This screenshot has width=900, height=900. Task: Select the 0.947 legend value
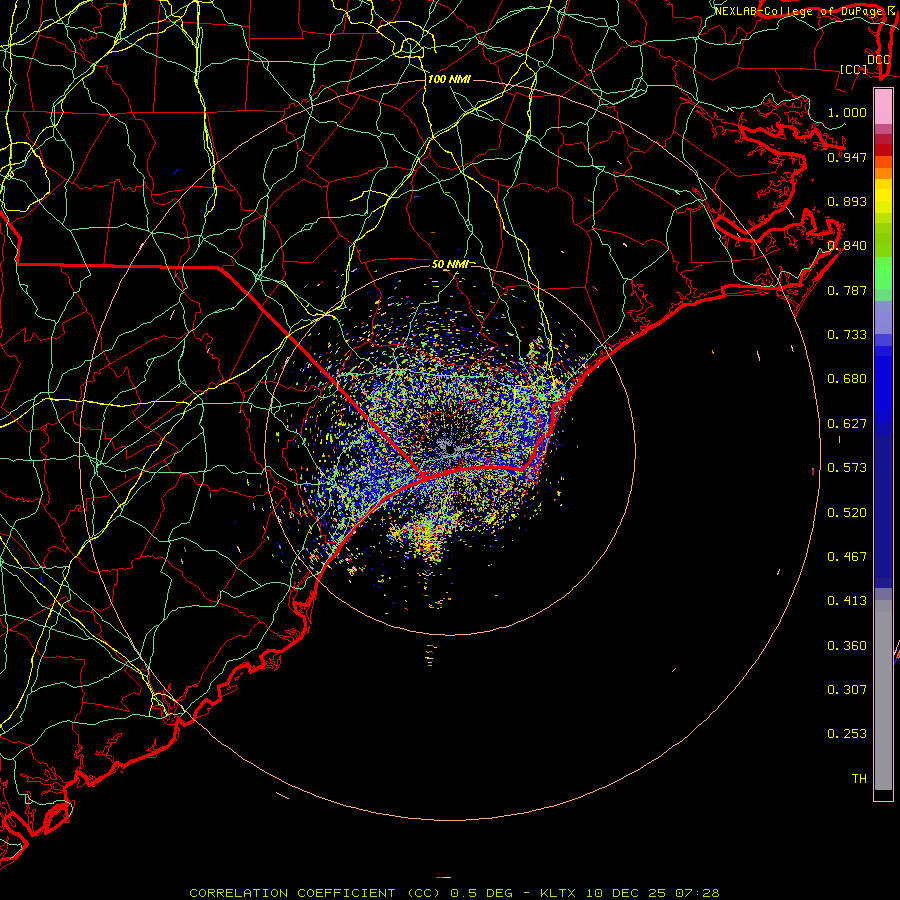point(847,157)
